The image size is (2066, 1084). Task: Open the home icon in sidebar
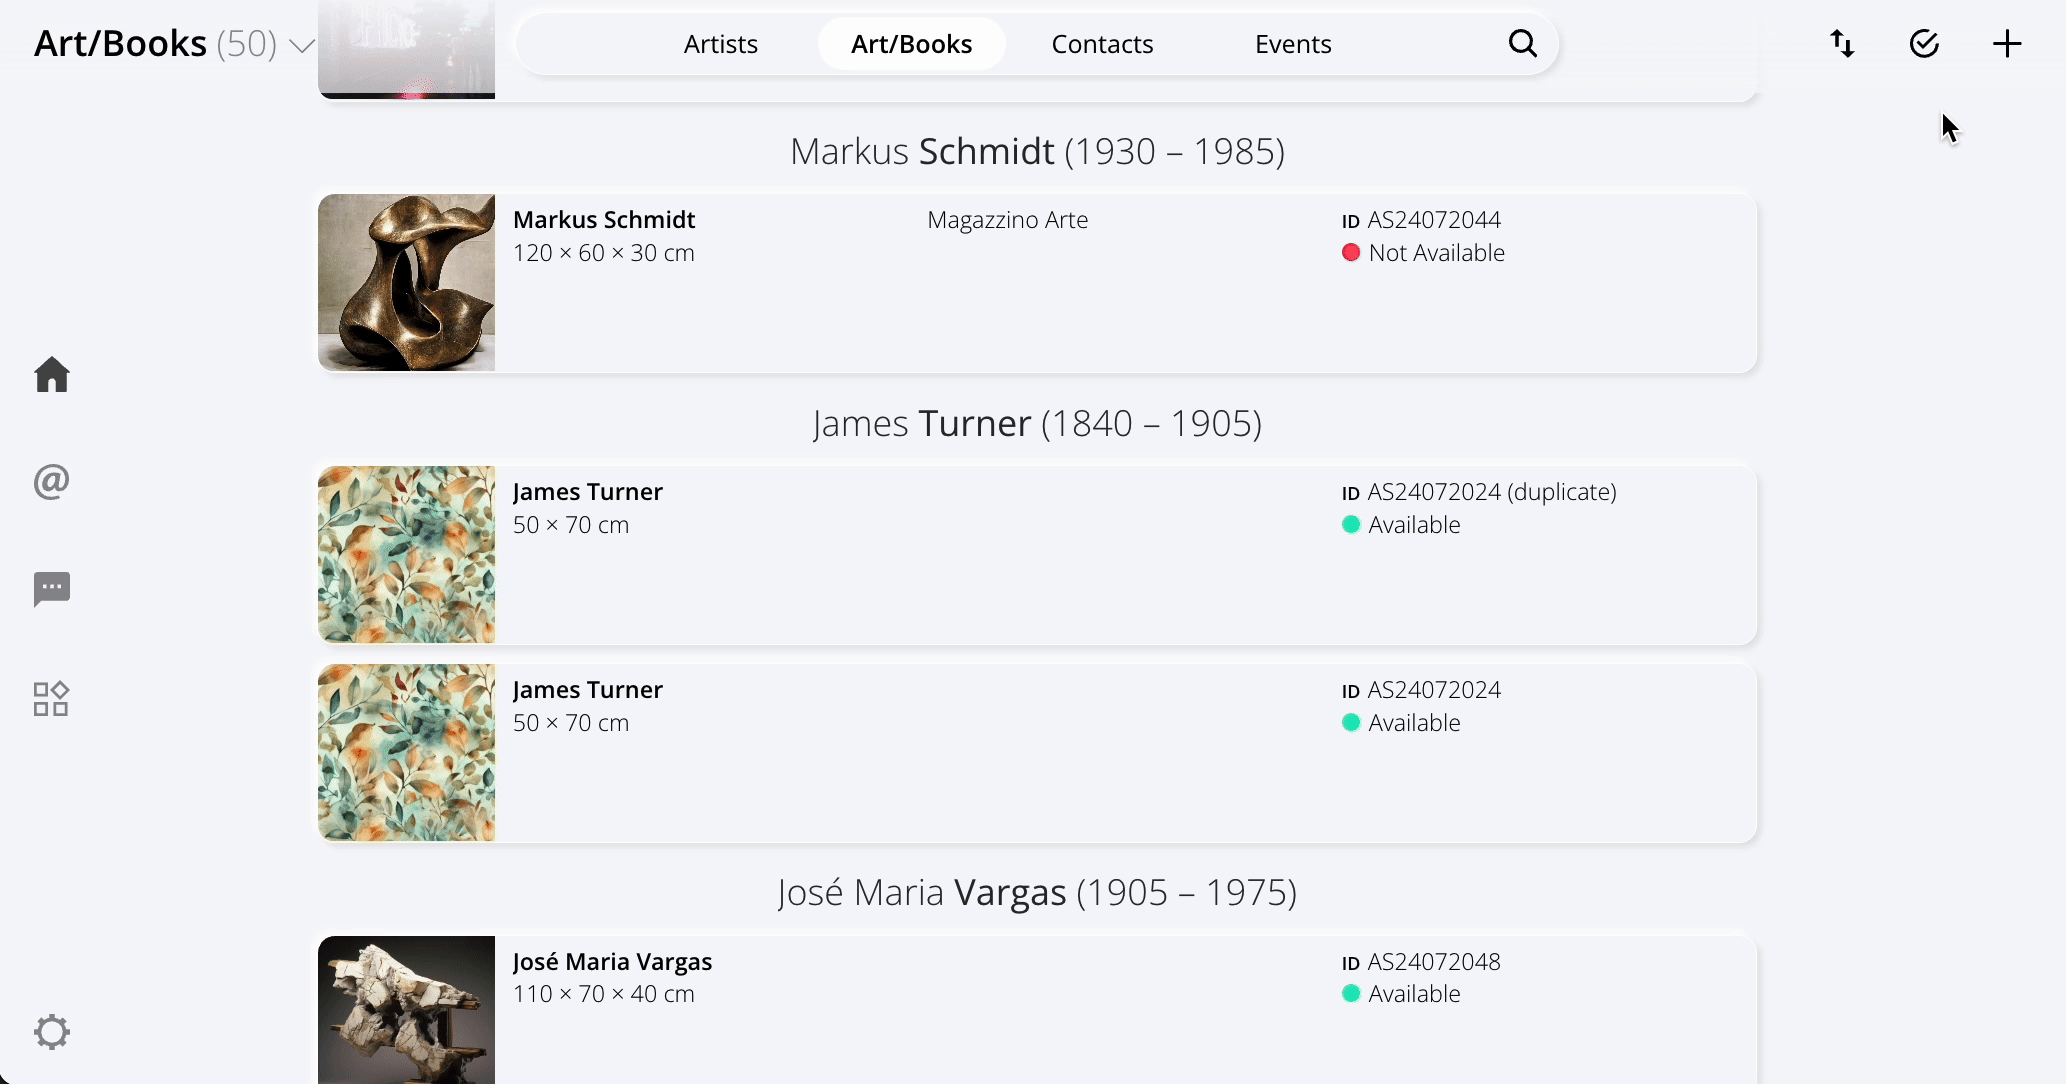coord(52,375)
